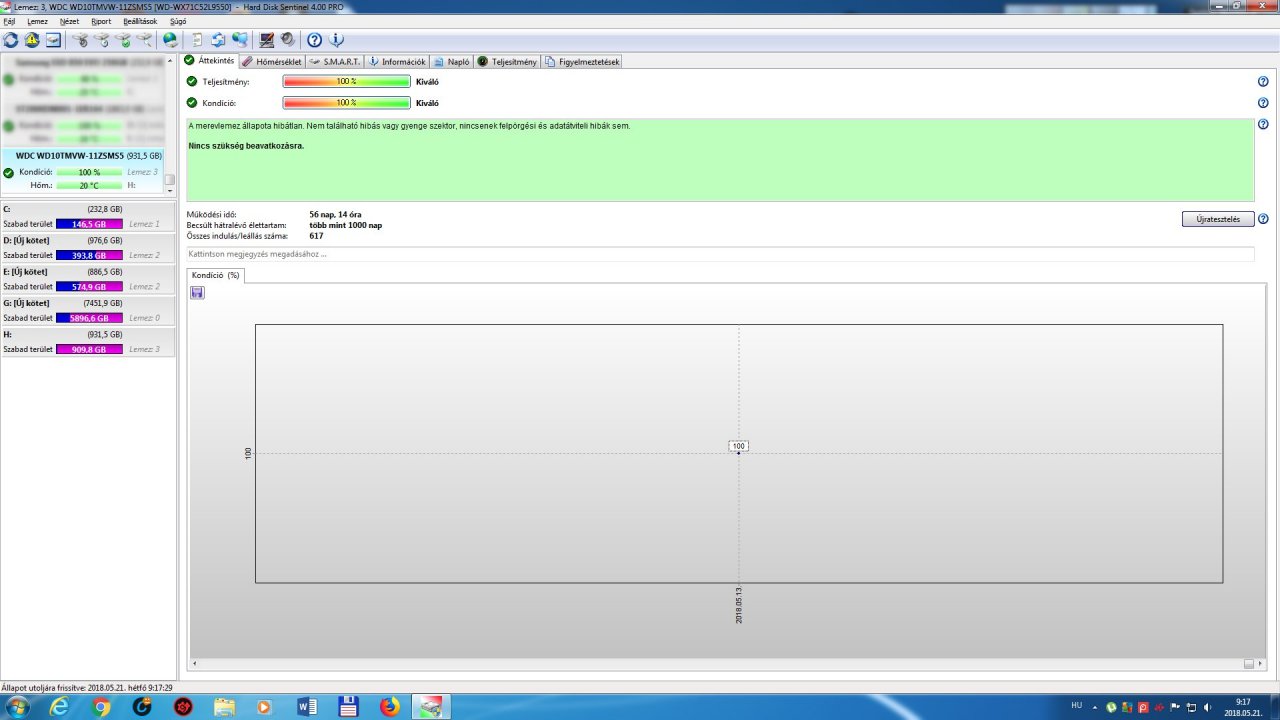This screenshot has width=1280, height=720.
Task: Click the disk with clock toolbar icon
Action: pos(101,40)
